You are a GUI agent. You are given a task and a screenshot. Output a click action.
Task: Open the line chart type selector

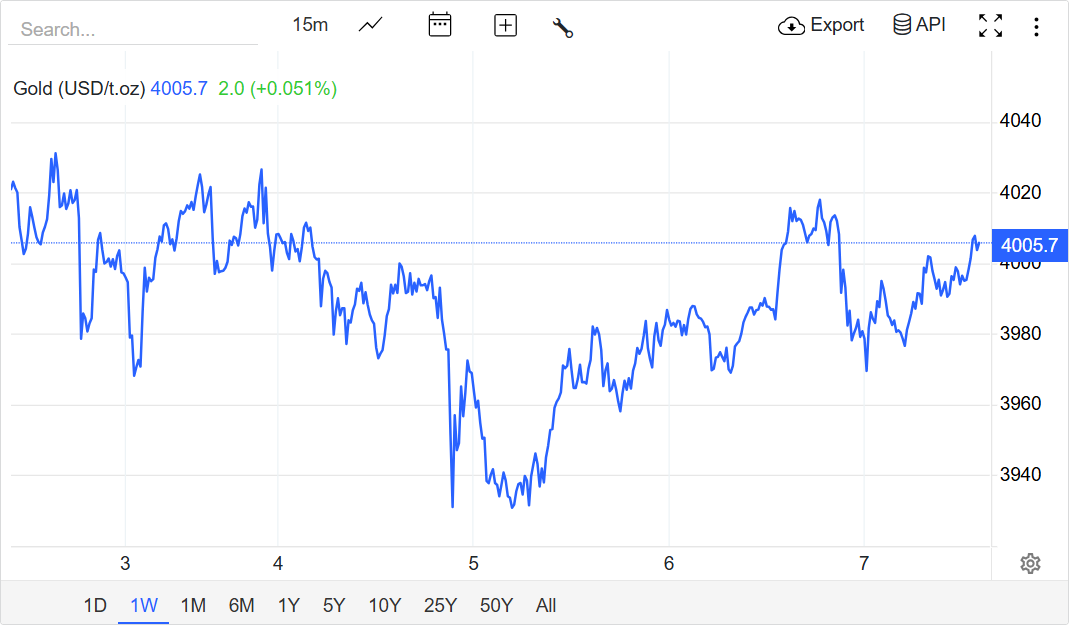[x=370, y=25]
